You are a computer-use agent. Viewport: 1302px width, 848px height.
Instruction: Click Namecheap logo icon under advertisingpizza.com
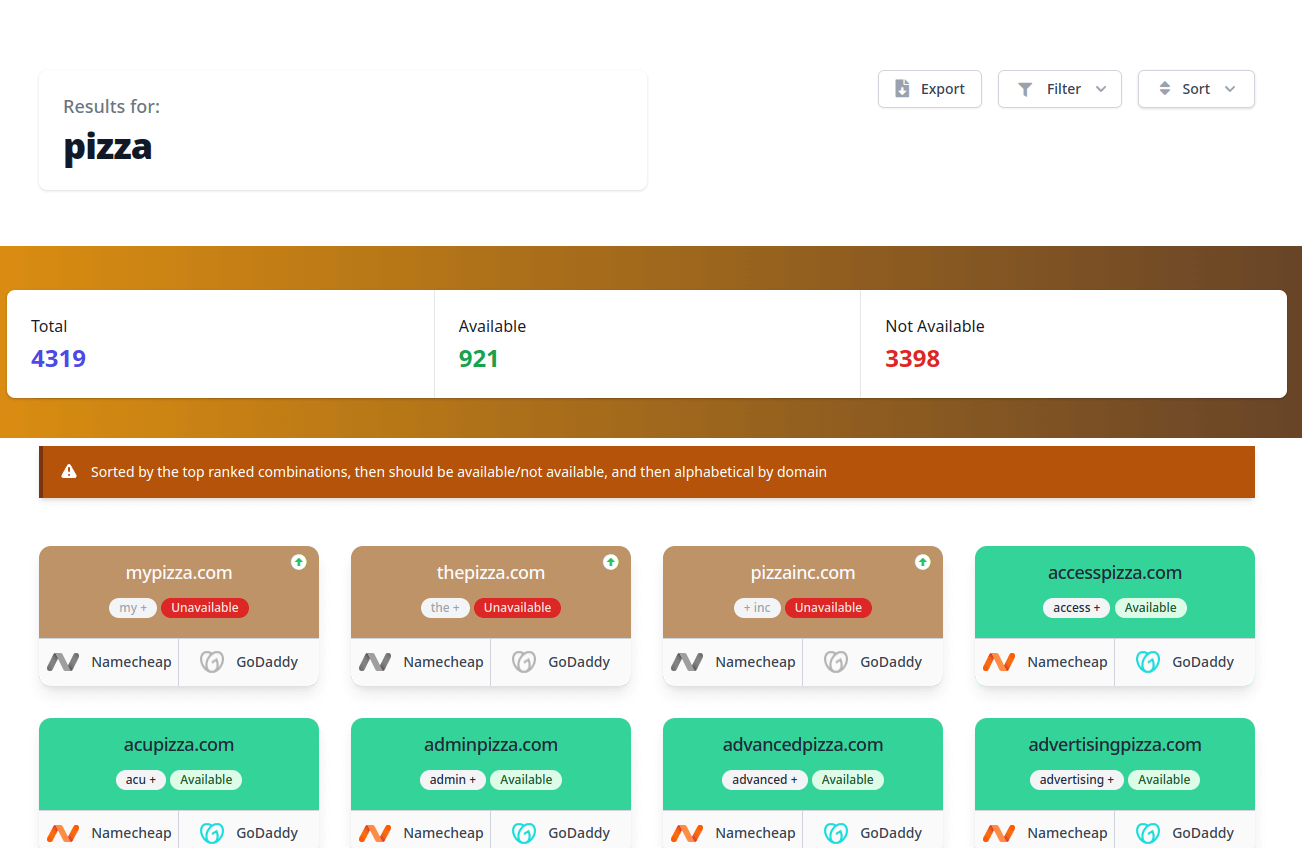(999, 833)
